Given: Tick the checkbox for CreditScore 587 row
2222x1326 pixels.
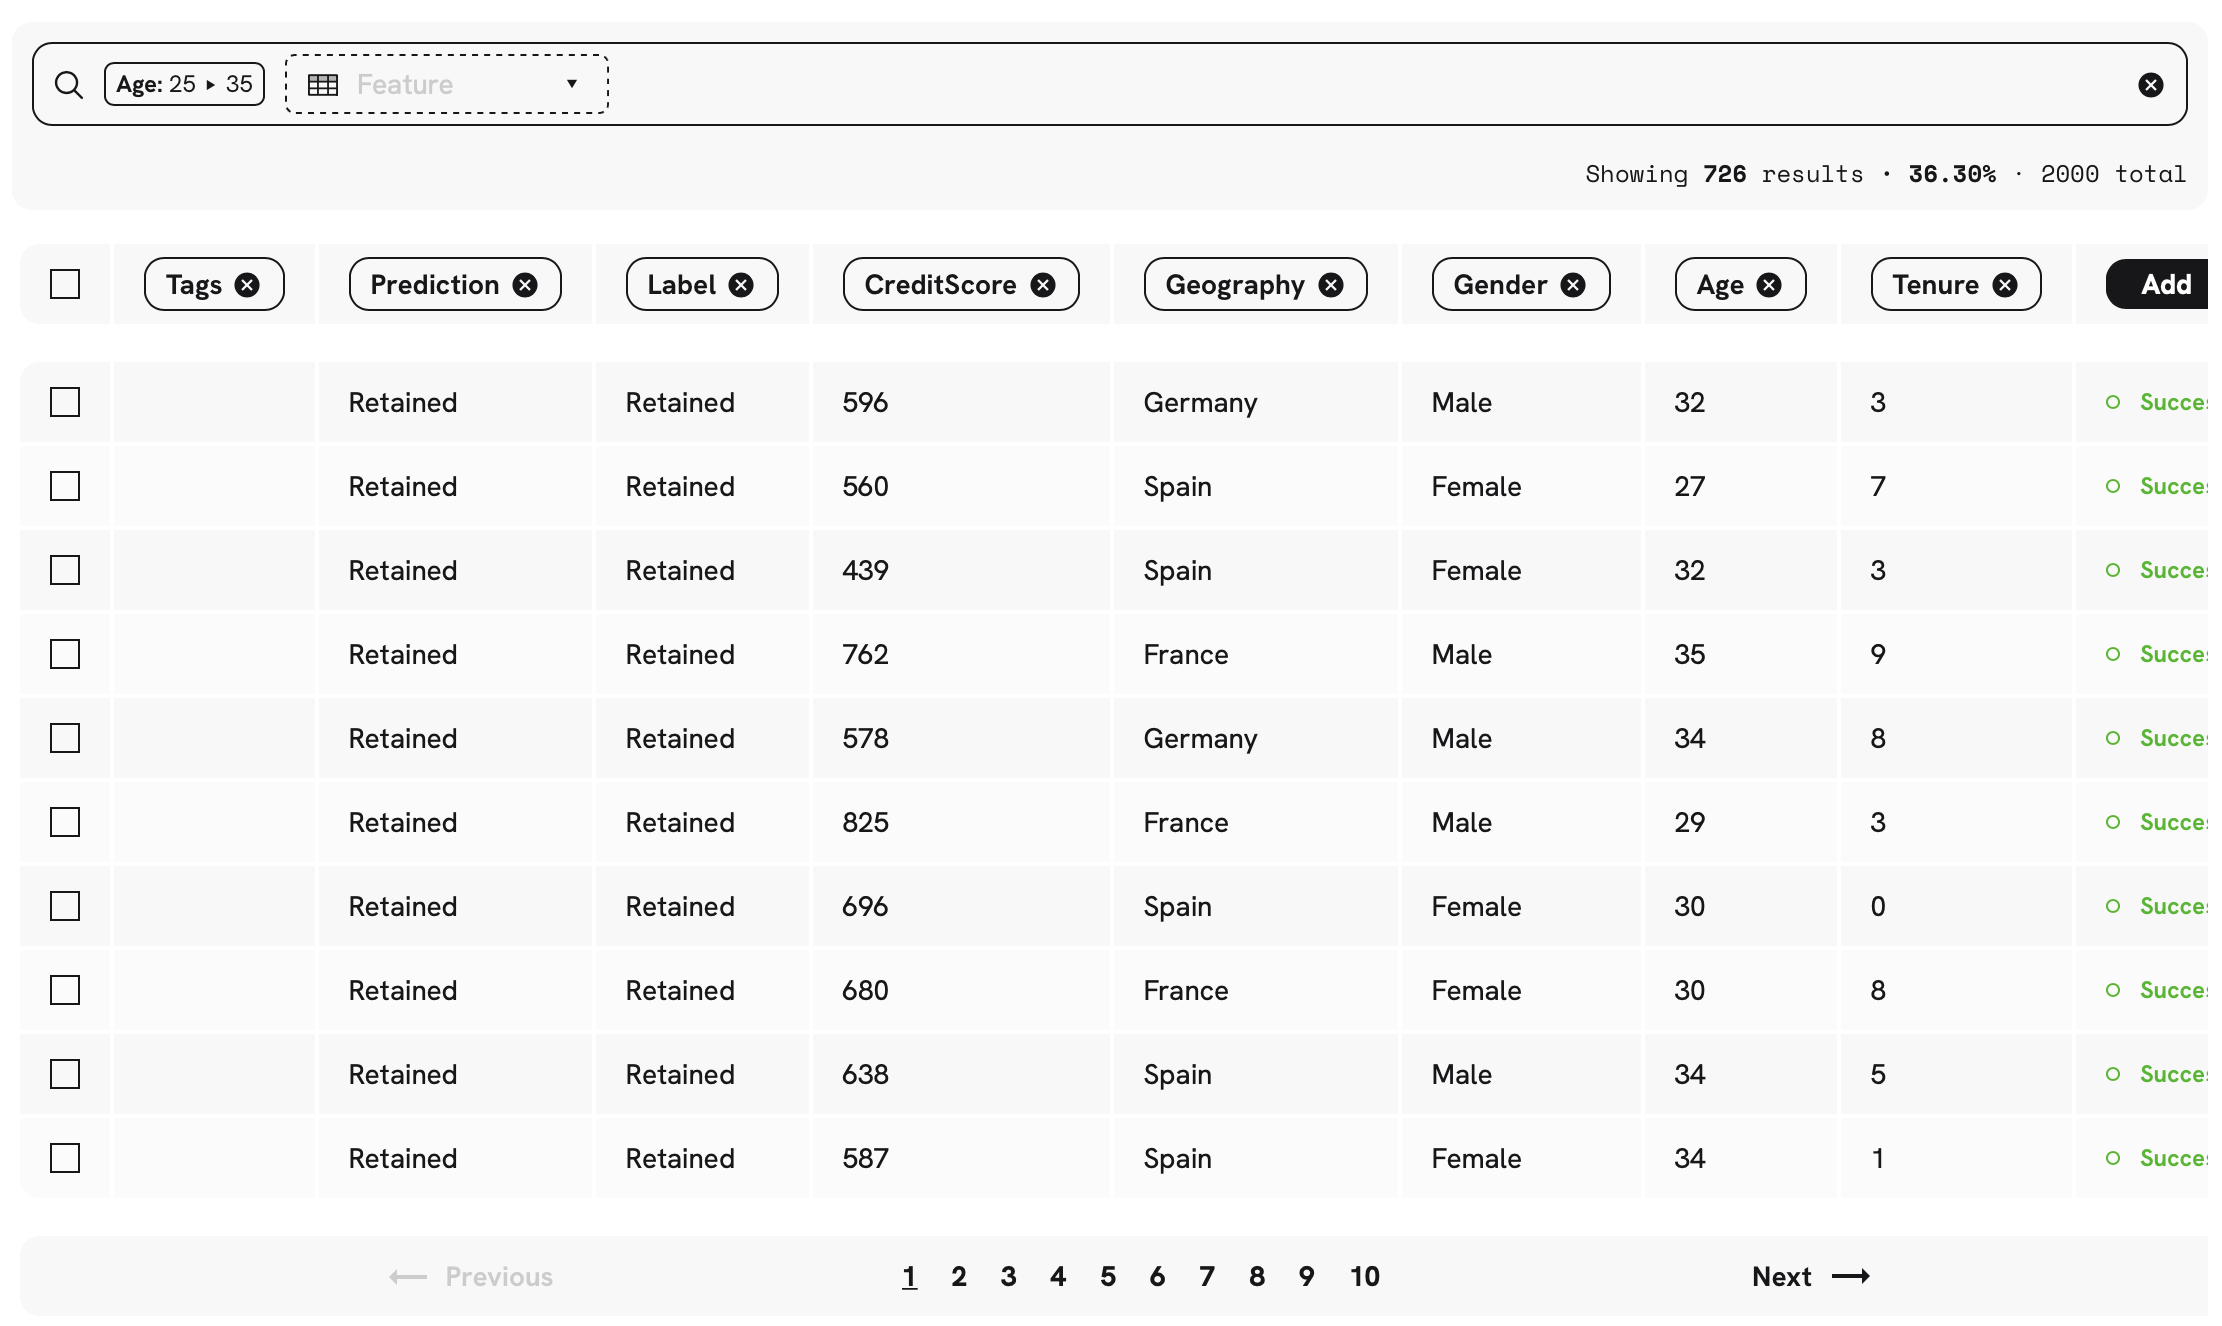Looking at the screenshot, I should point(65,1158).
